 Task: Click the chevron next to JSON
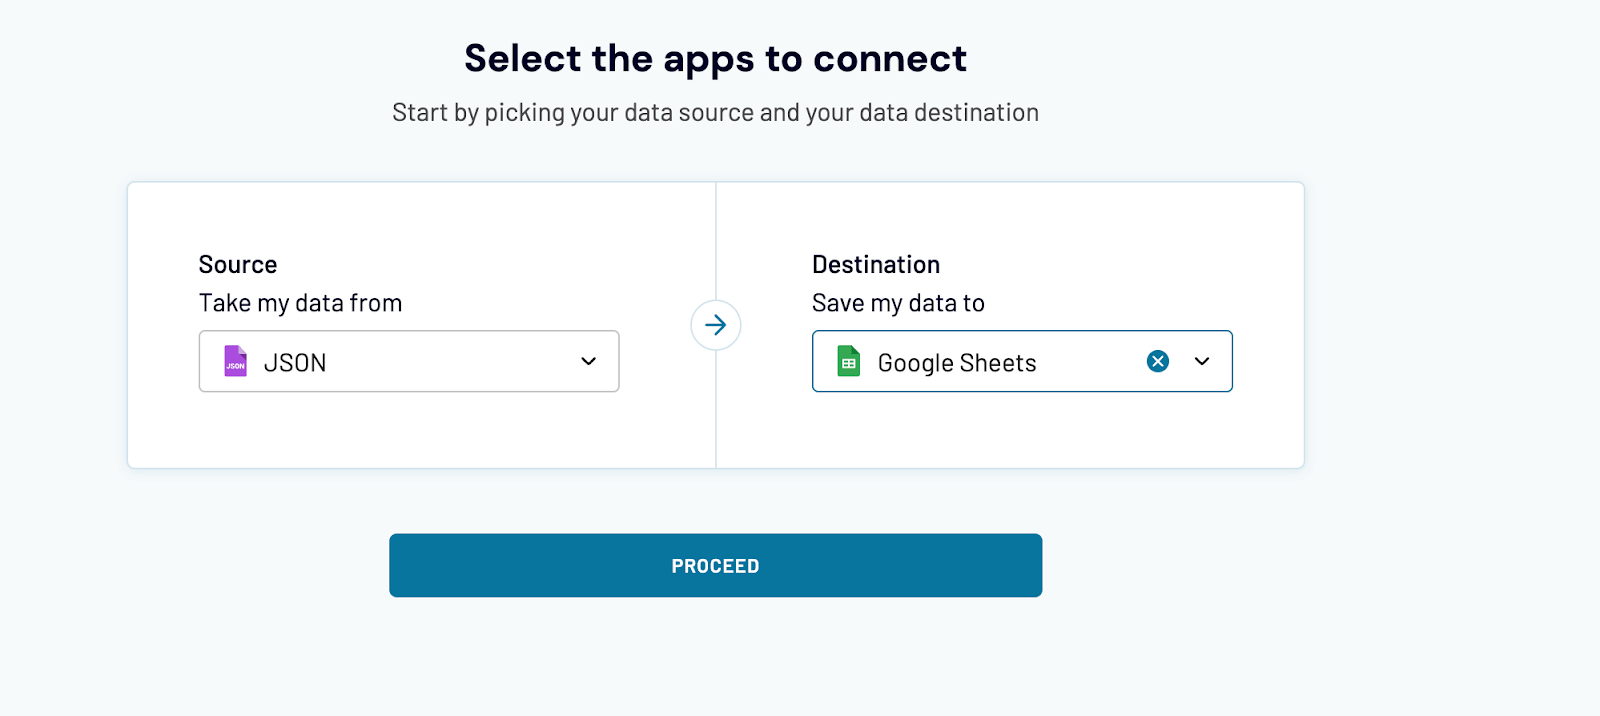(x=588, y=362)
